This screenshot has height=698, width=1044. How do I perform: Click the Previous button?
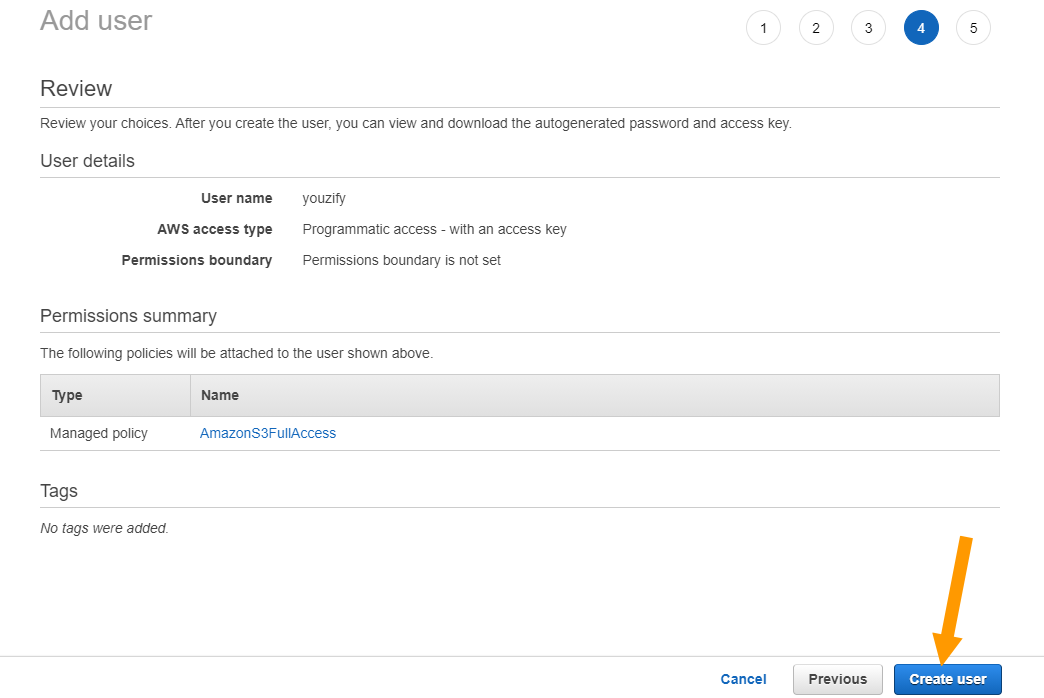(x=838, y=679)
